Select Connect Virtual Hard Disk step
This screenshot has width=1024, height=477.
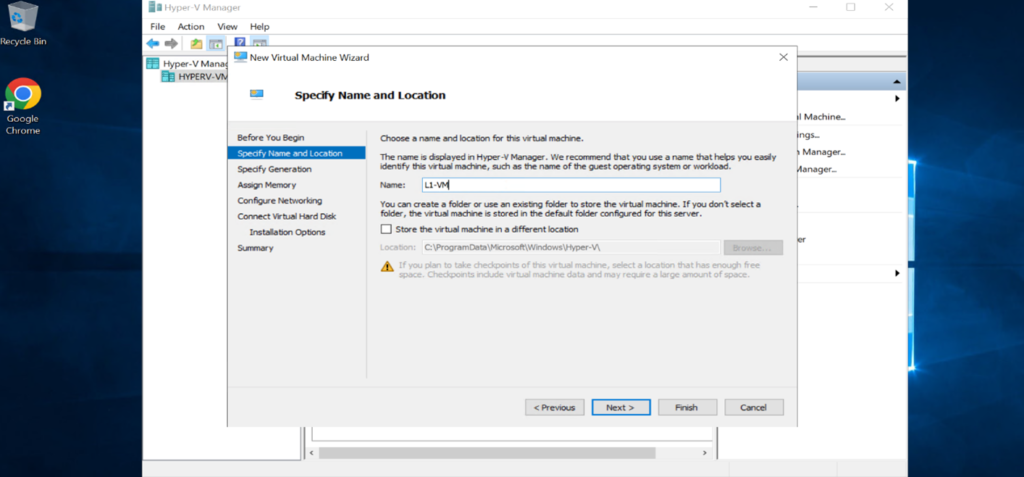pos(287,216)
